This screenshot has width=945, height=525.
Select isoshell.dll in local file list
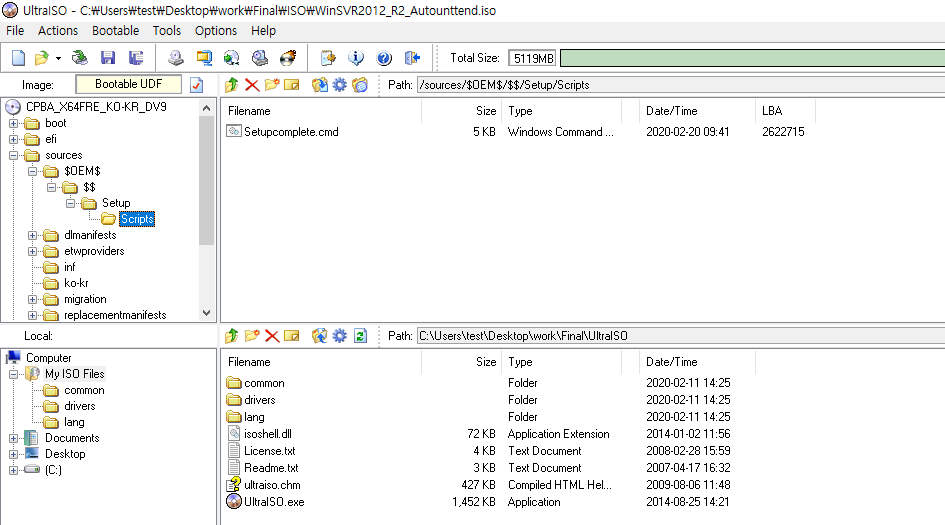(268, 434)
